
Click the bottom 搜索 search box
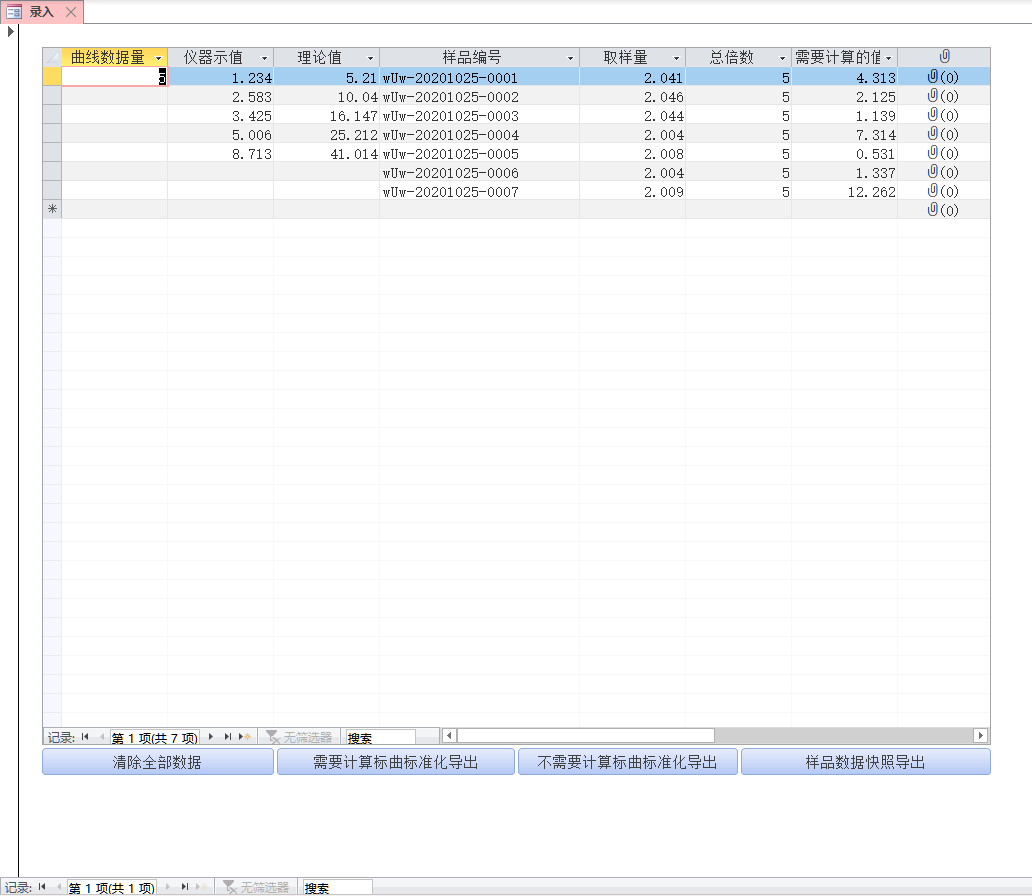pos(338,887)
